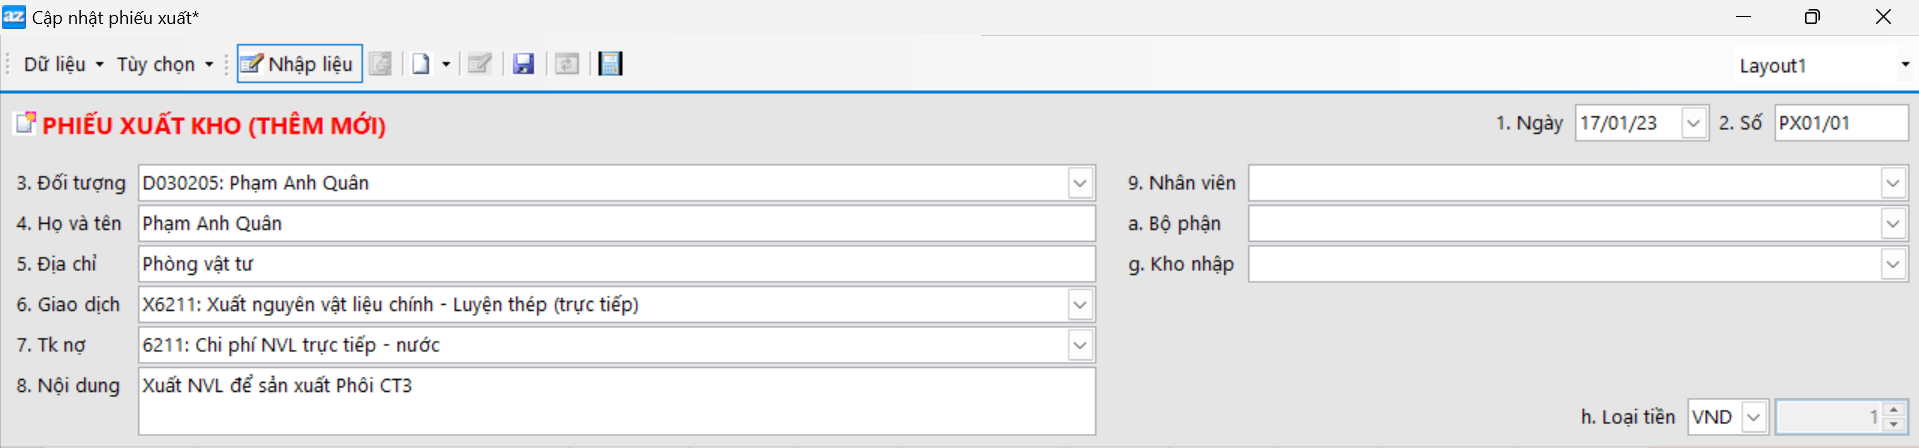Expand the Đối tượng combo box
The width and height of the screenshot is (1919, 448).
pyautogui.click(x=1080, y=183)
